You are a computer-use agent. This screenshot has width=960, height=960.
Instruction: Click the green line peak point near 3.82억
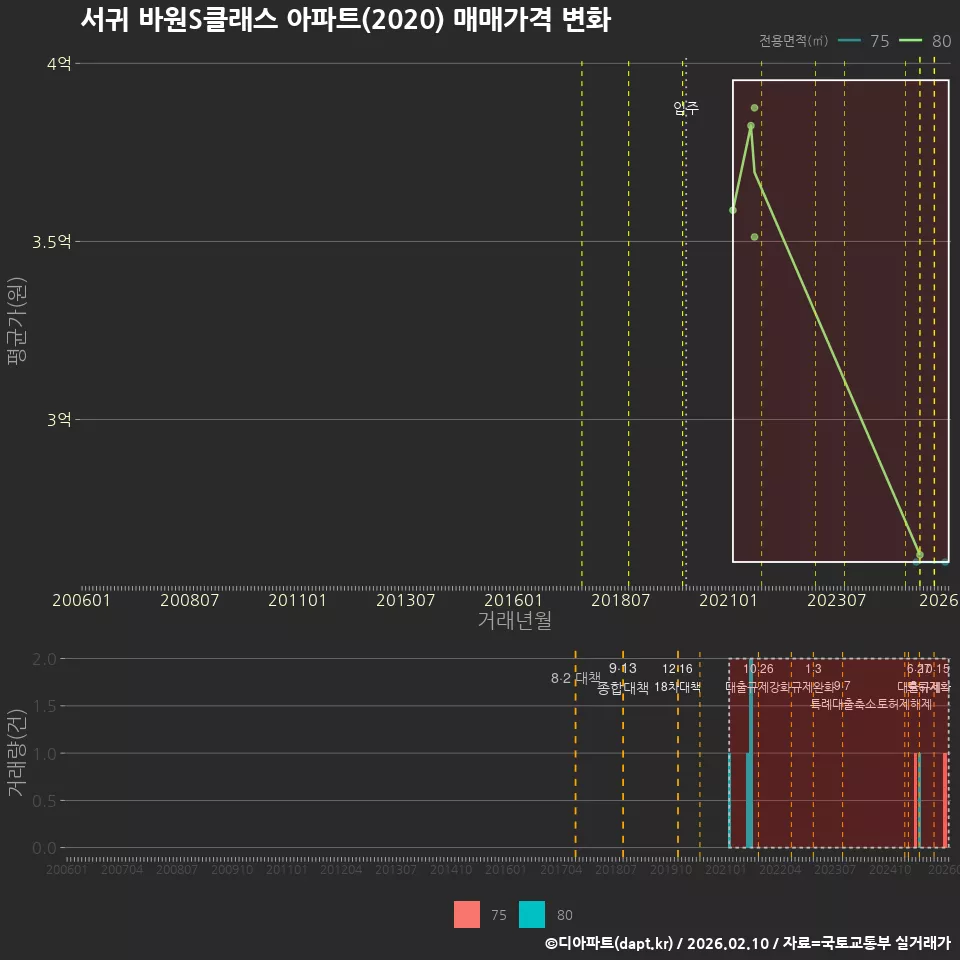(x=751, y=126)
